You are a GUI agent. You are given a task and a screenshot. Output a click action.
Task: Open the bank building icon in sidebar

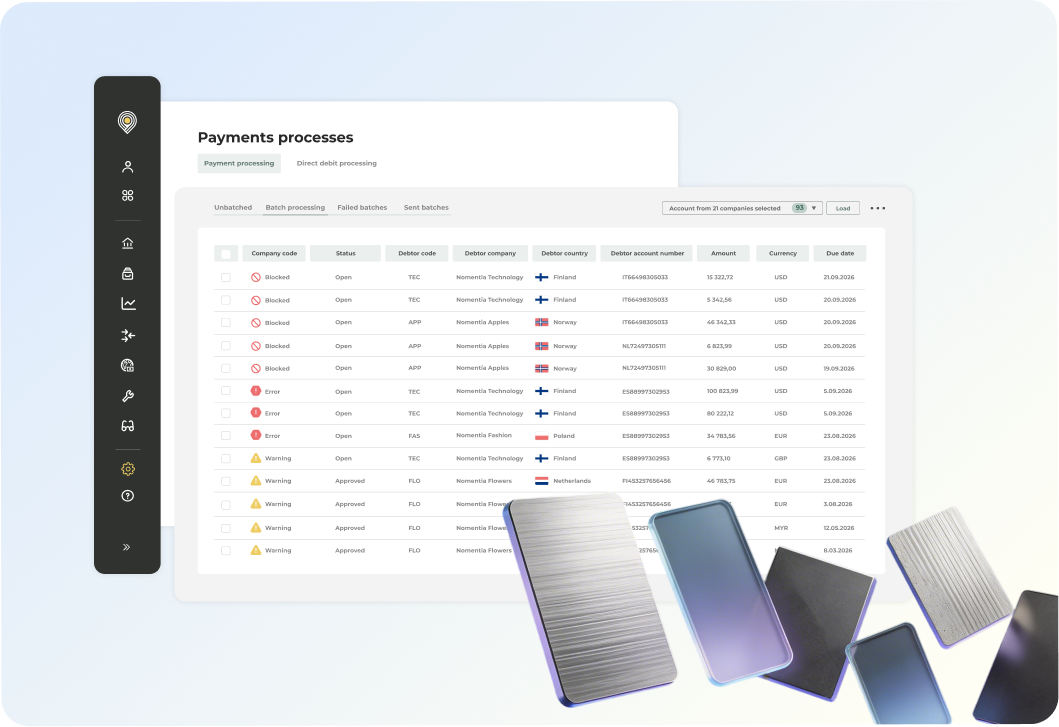pyautogui.click(x=127, y=243)
